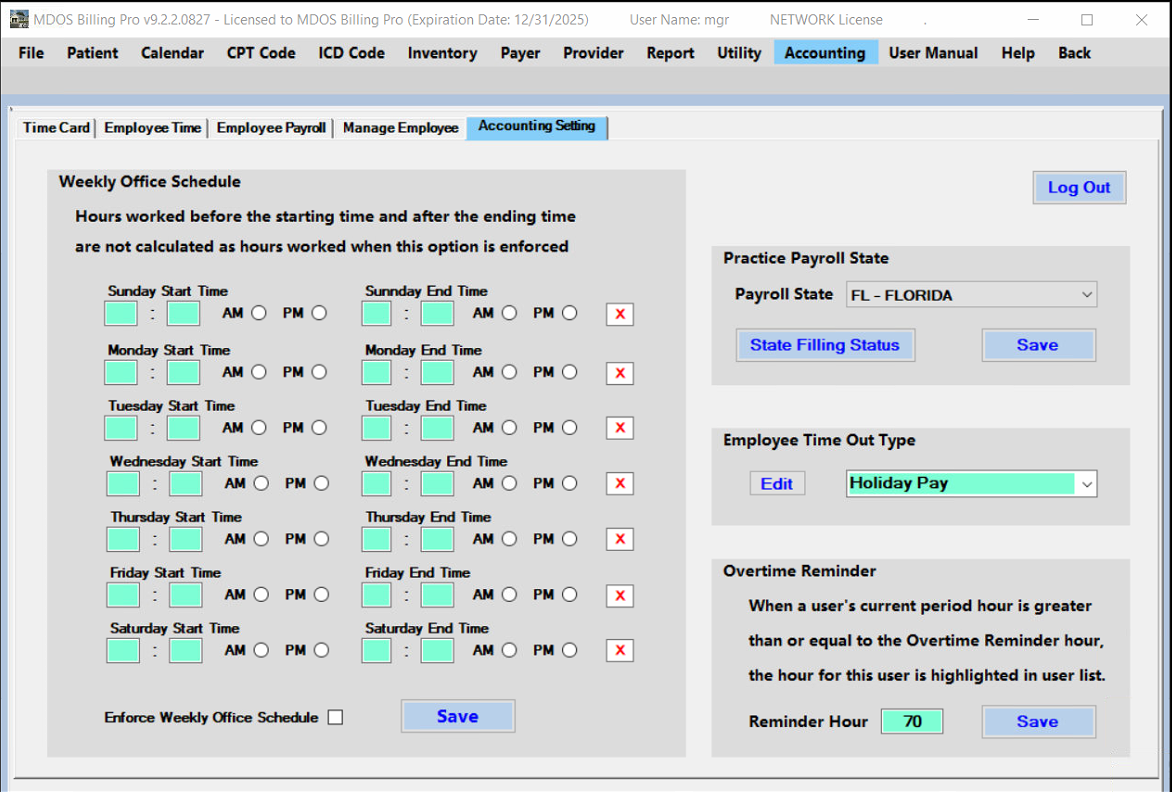Select AM for Monday Start Time
The height and width of the screenshot is (792, 1173).
pyautogui.click(x=259, y=372)
